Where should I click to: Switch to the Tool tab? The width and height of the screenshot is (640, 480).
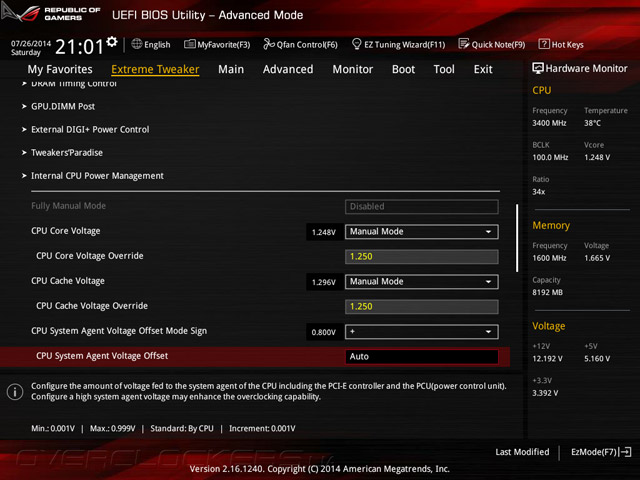click(x=444, y=69)
